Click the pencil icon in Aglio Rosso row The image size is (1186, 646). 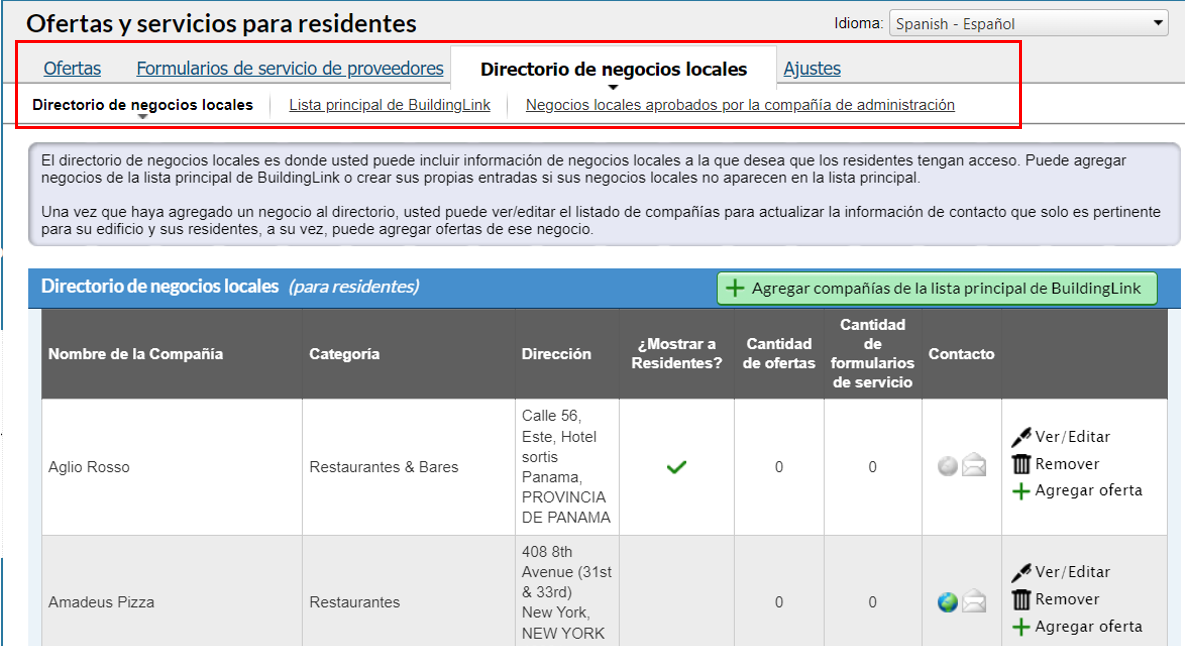click(1021, 437)
